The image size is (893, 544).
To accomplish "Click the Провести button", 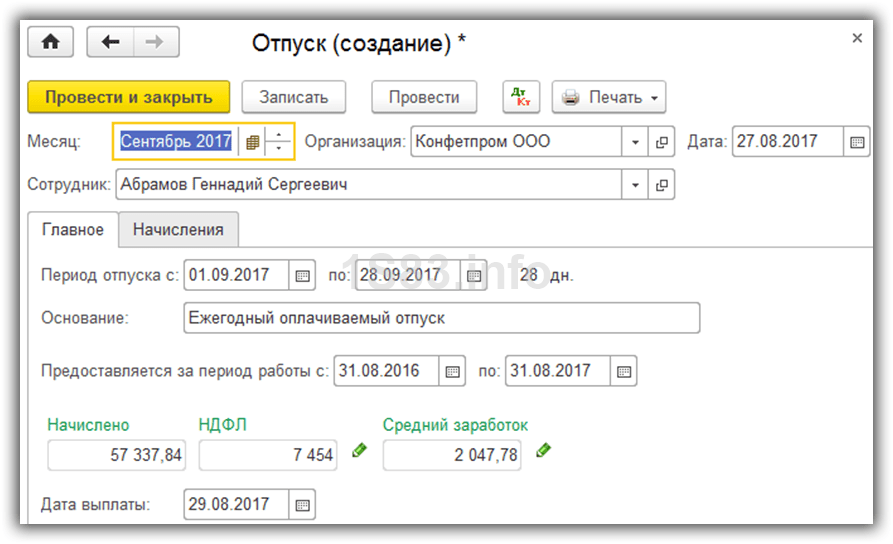I will 424,97.
